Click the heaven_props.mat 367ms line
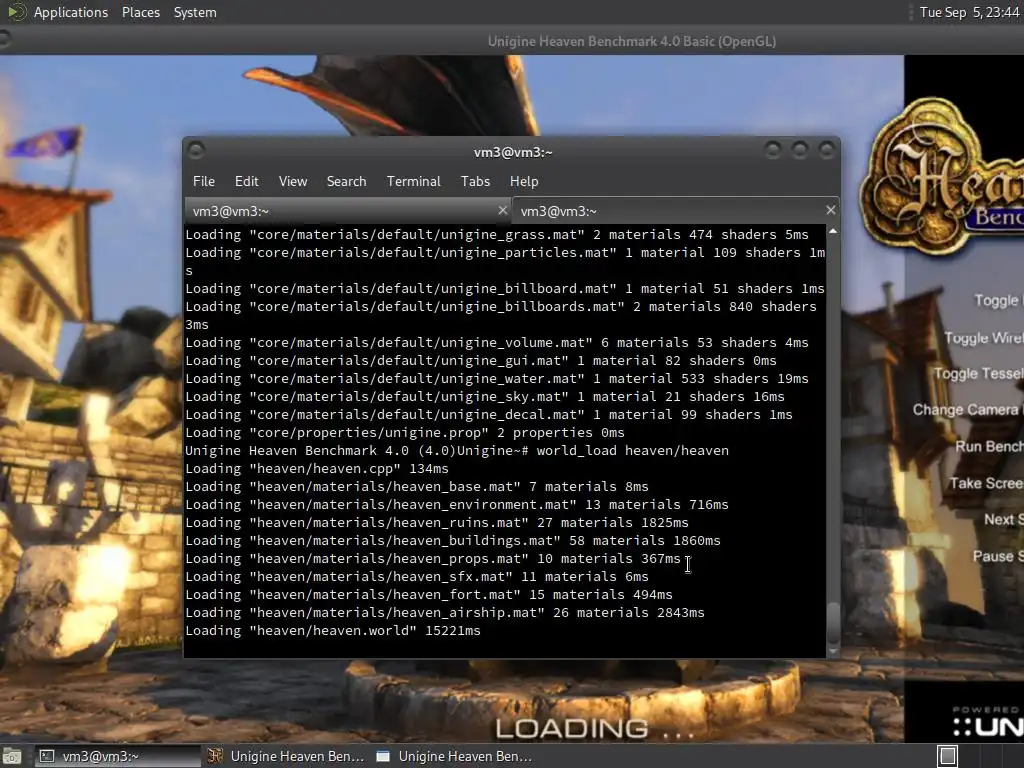 coord(432,559)
